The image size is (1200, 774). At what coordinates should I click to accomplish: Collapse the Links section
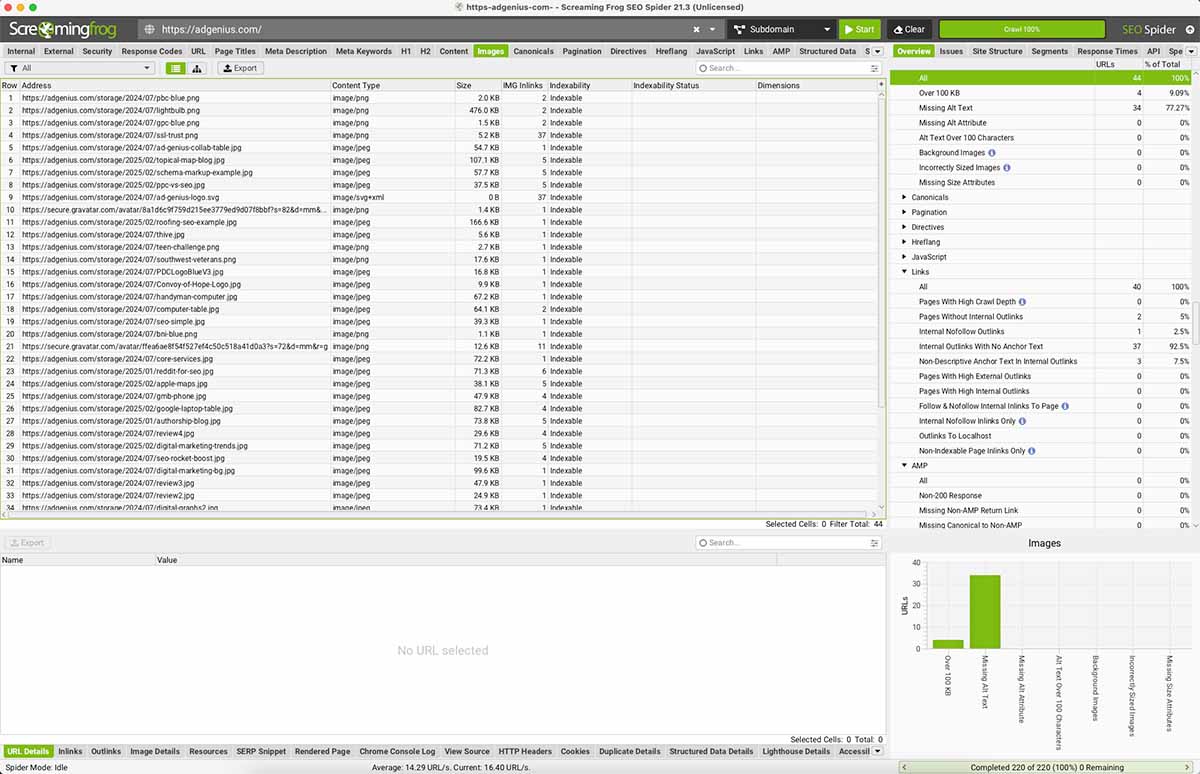(905, 272)
